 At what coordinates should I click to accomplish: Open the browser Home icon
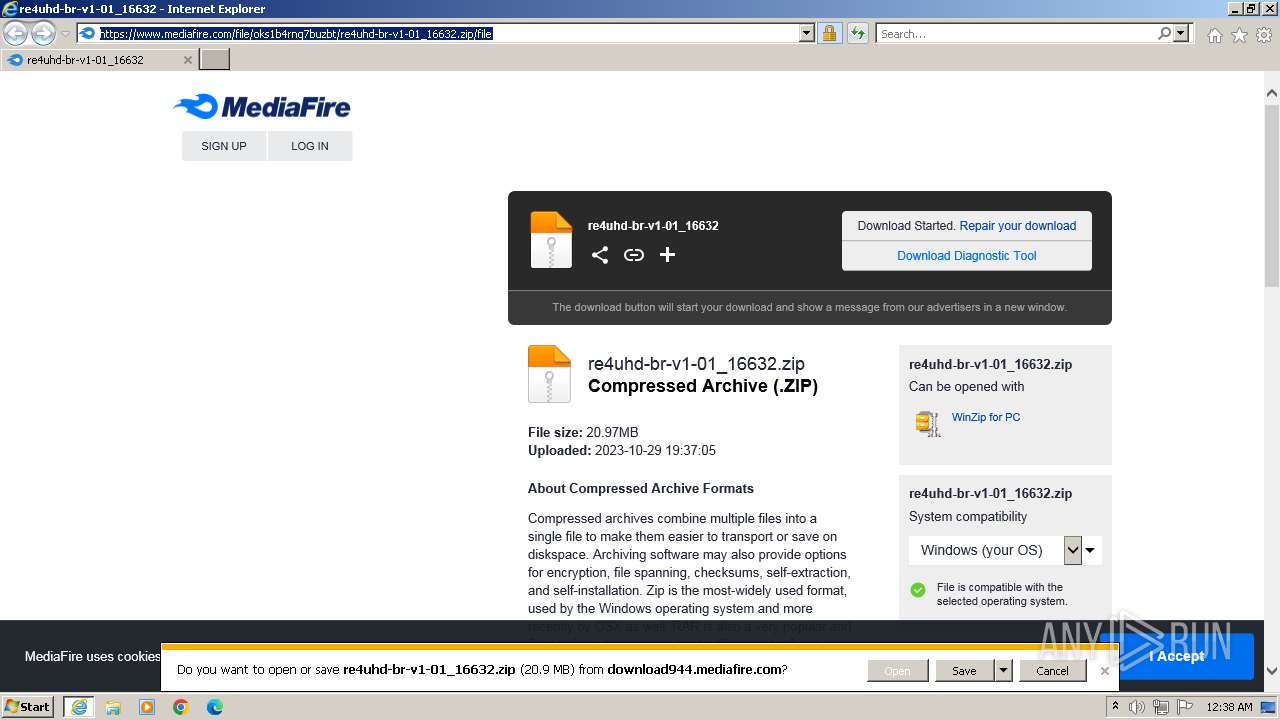coord(1214,35)
